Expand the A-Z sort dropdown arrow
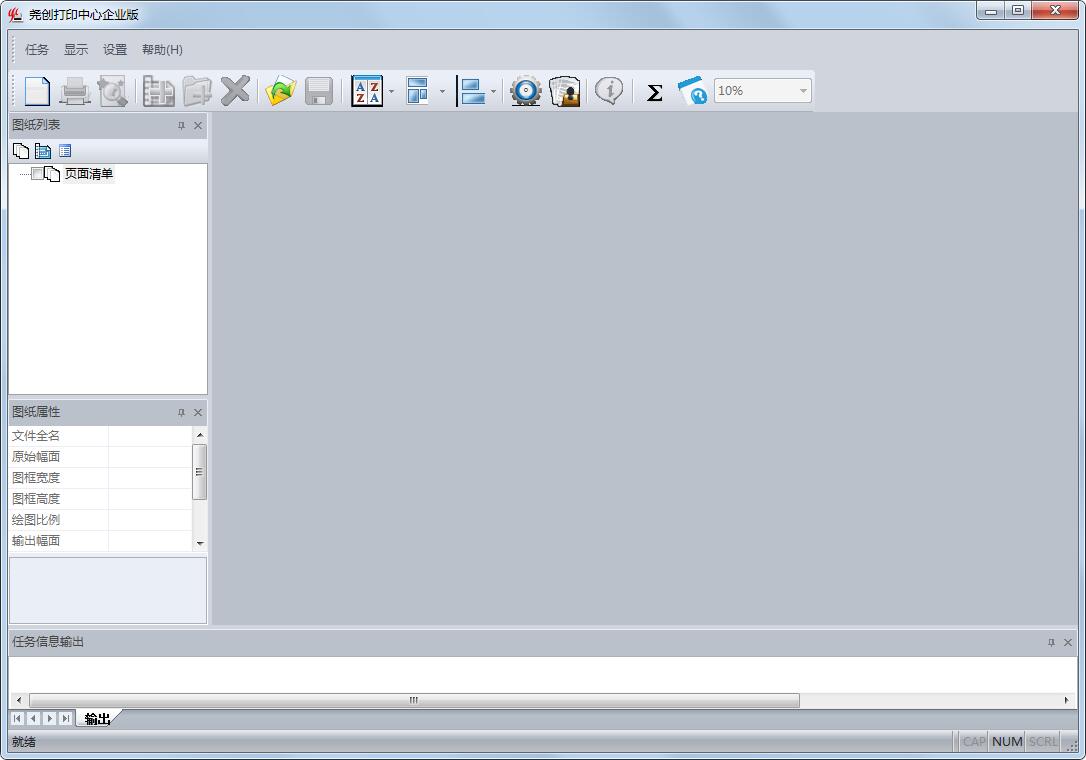 click(391, 92)
